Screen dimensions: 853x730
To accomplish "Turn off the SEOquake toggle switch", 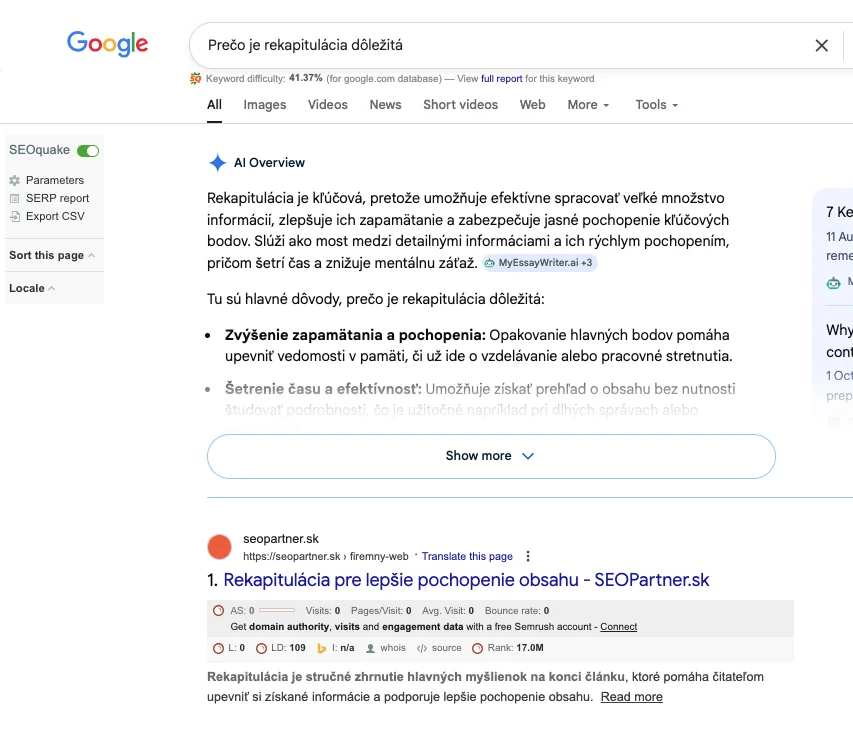I will pos(88,150).
